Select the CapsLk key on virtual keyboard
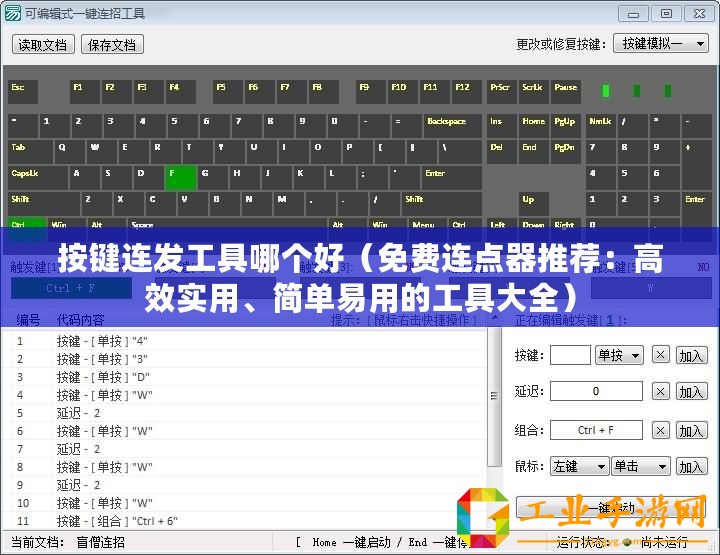This screenshot has width=720, height=555. pyautogui.click(x=38, y=178)
